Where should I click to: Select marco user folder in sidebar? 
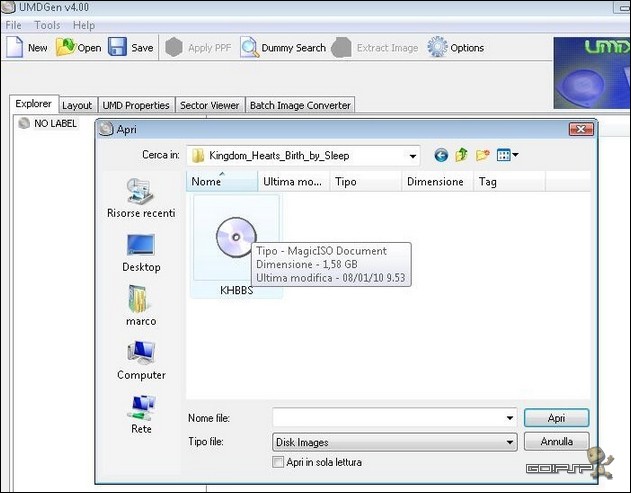[141, 305]
